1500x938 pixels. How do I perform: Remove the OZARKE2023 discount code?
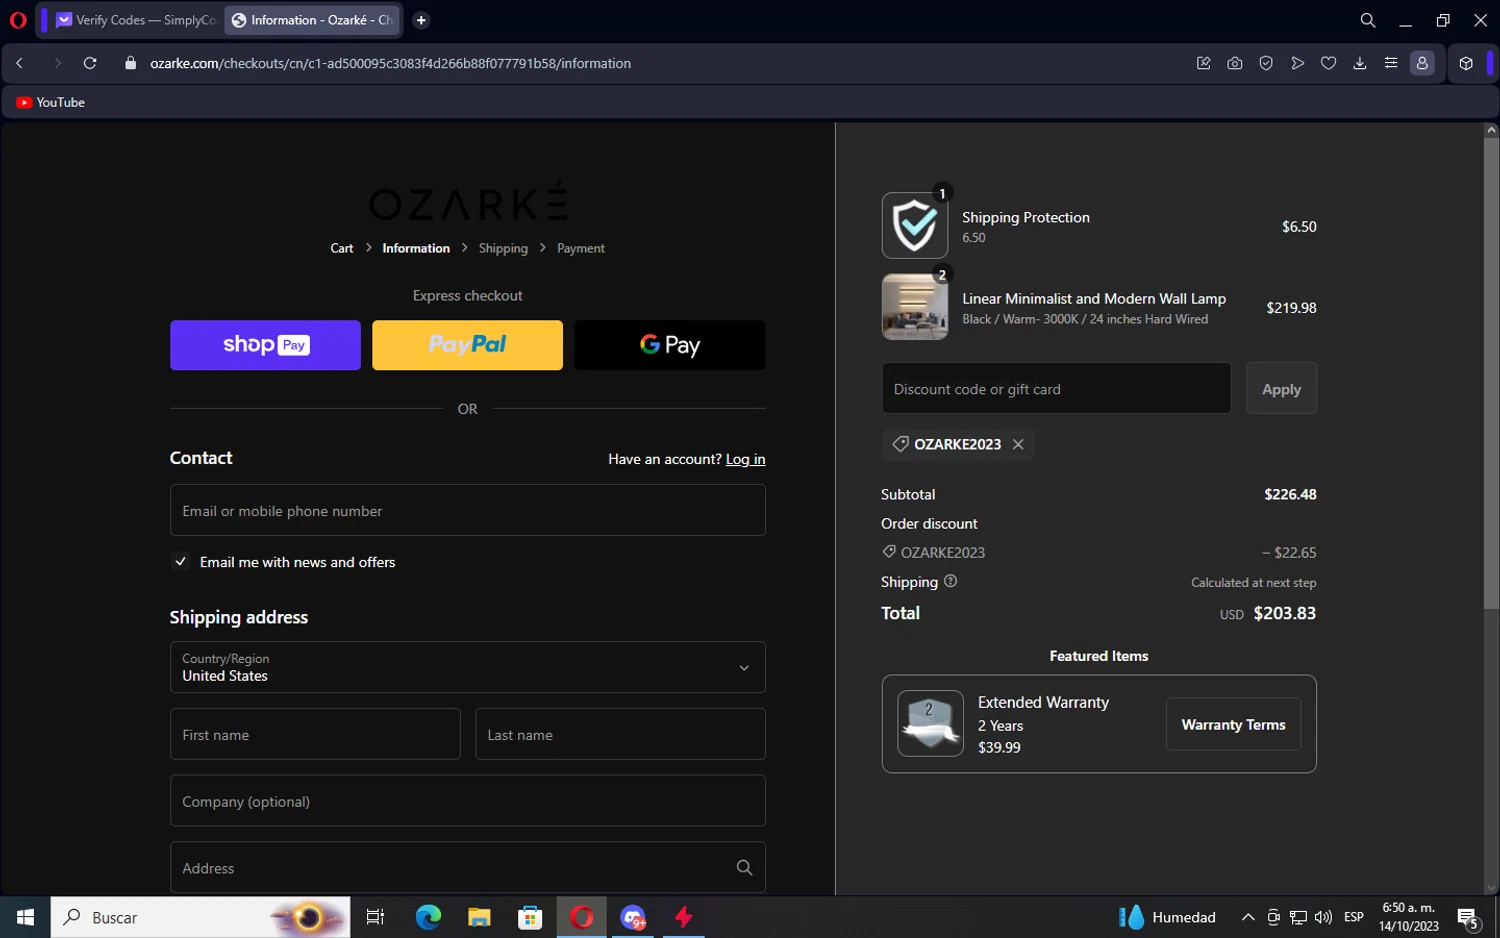tap(1018, 444)
